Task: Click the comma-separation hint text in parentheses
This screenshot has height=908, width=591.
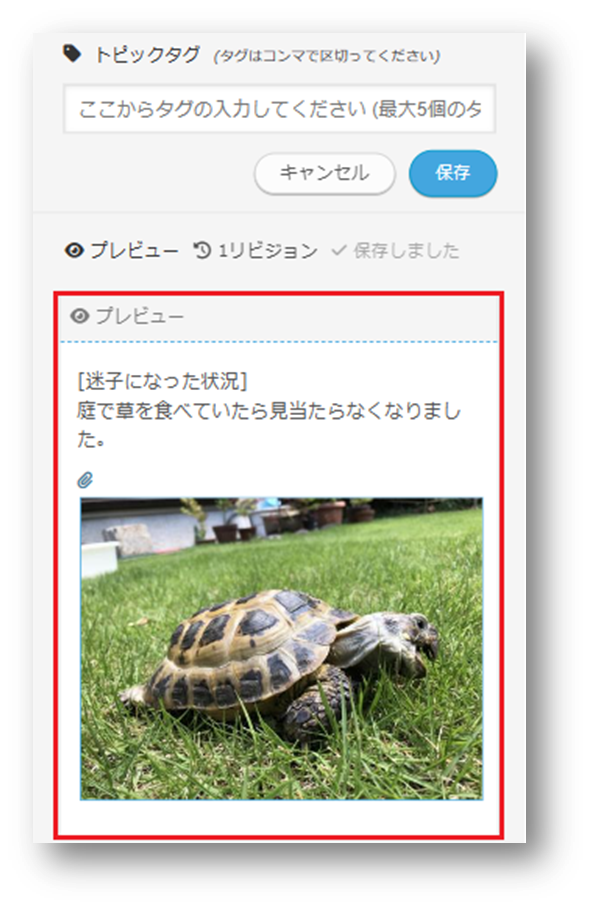Action: click(x=327, y=56)
